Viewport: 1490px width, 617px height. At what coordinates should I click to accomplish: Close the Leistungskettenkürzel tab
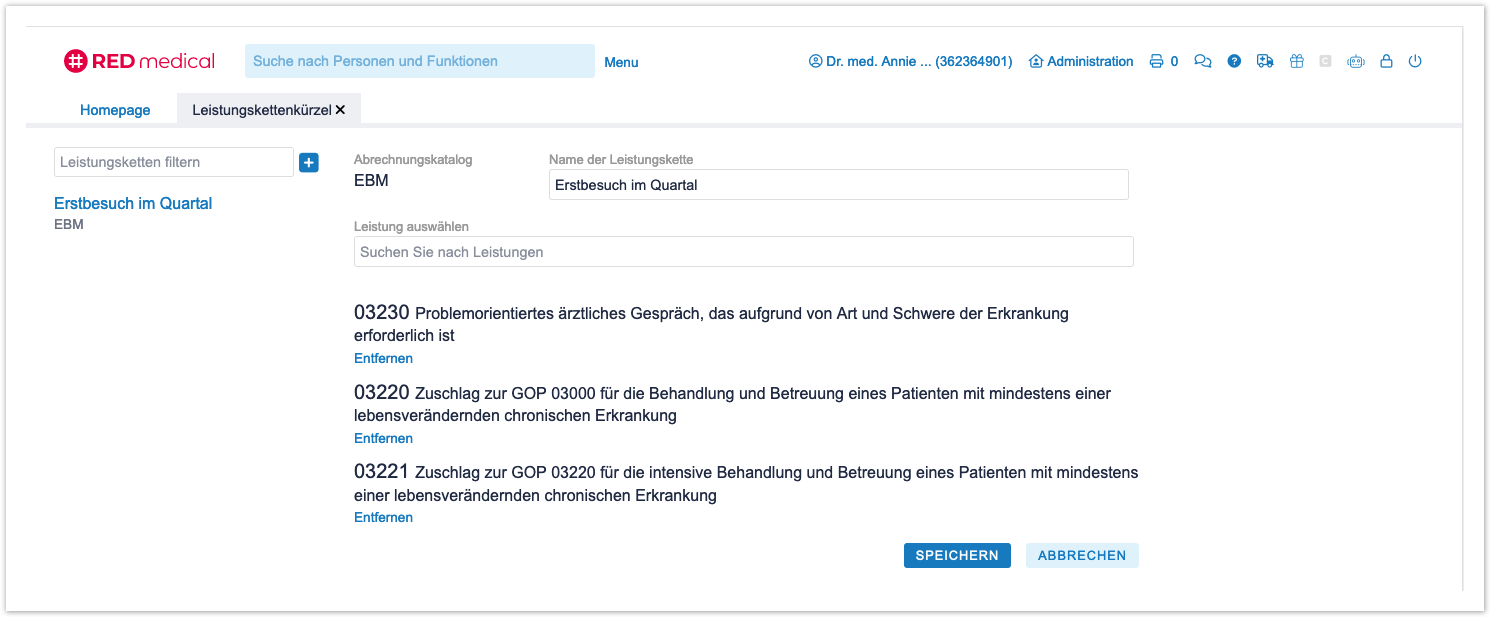341,110
